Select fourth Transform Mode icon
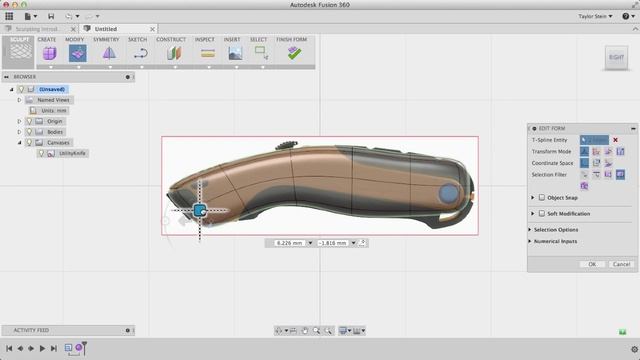Image resolution: width=640 pixels, height=360 pixels. coord(620,151)
